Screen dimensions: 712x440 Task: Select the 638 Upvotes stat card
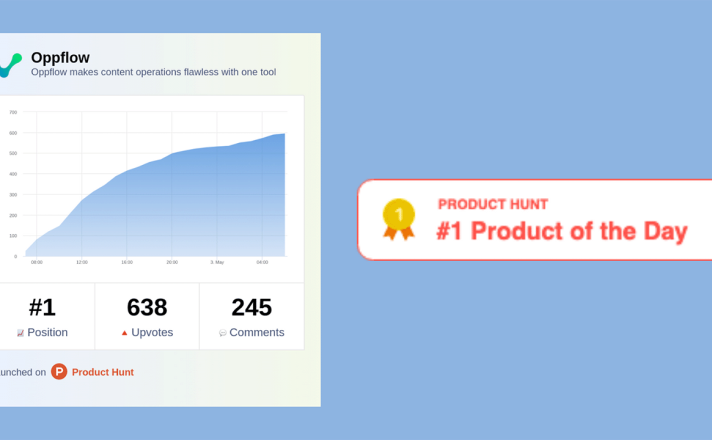[x=147, y=316]
